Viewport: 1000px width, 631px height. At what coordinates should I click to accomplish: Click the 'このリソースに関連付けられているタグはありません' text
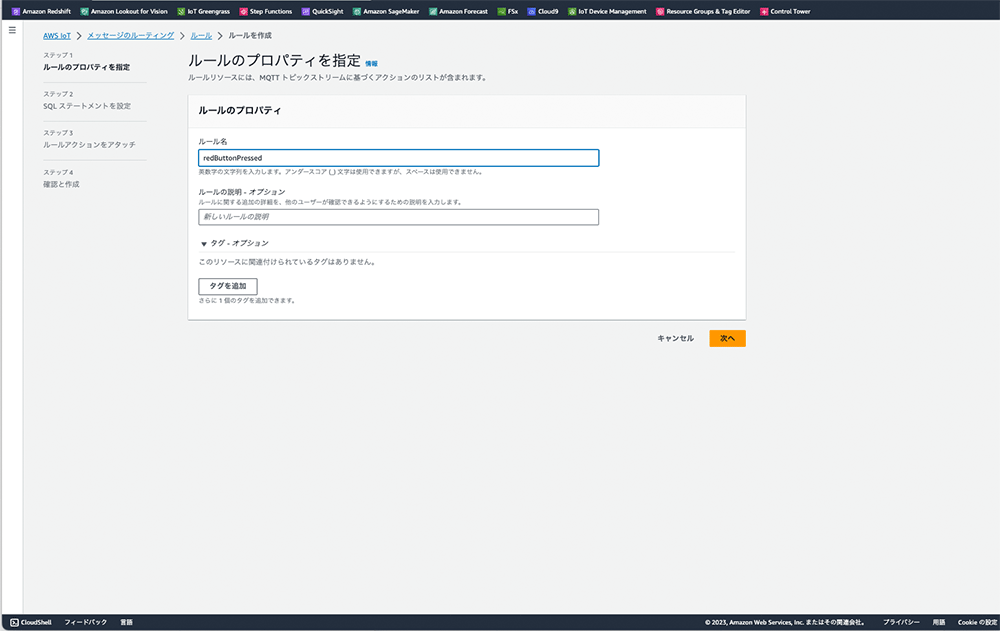pyautogui.click(x=288, y=262)
